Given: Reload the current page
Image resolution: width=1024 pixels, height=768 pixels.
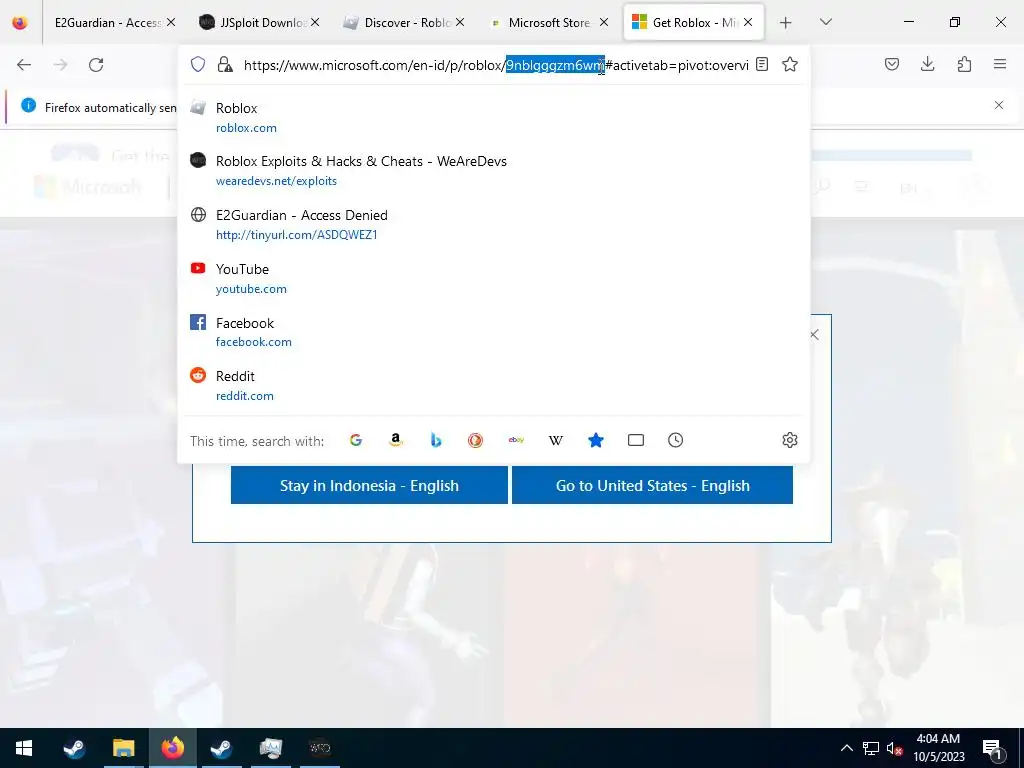Looking at the screenshot, I should (x=96, y=65).
